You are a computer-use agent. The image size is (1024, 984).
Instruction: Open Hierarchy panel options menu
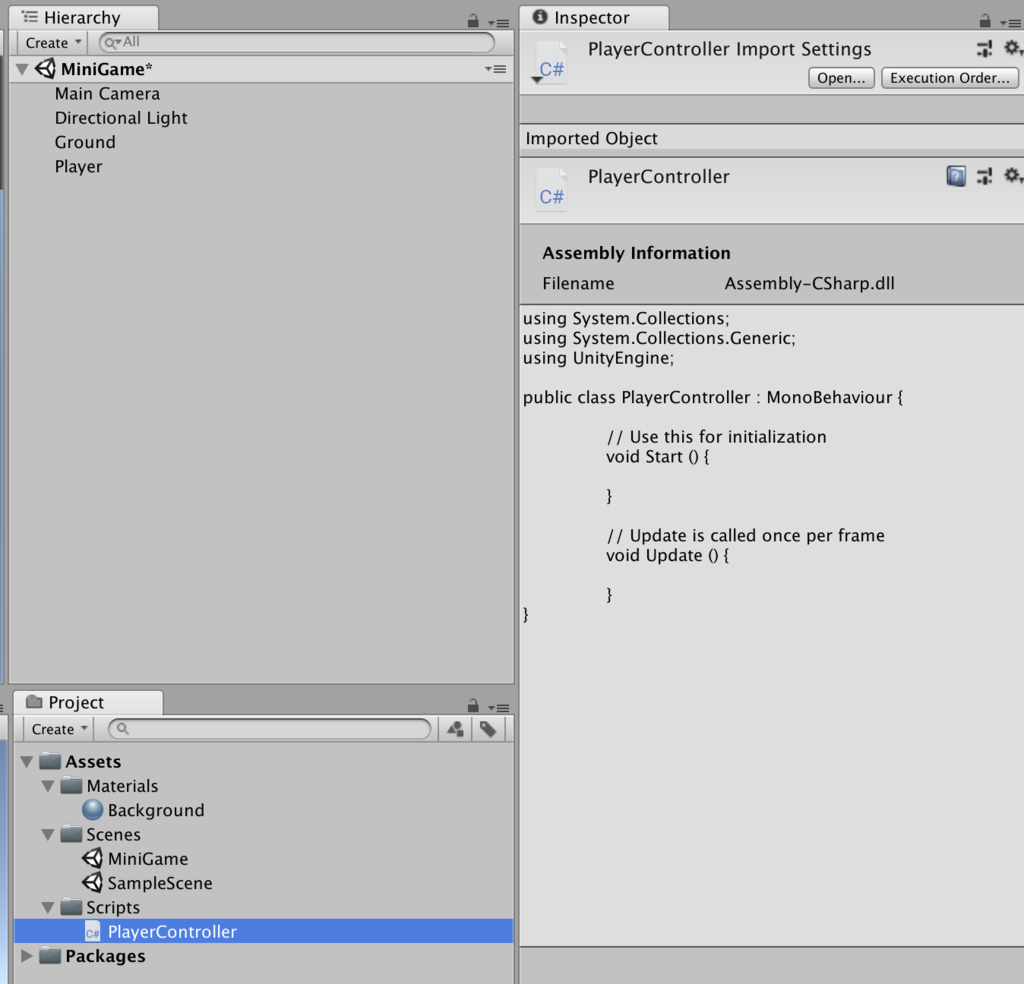(499, 23)
